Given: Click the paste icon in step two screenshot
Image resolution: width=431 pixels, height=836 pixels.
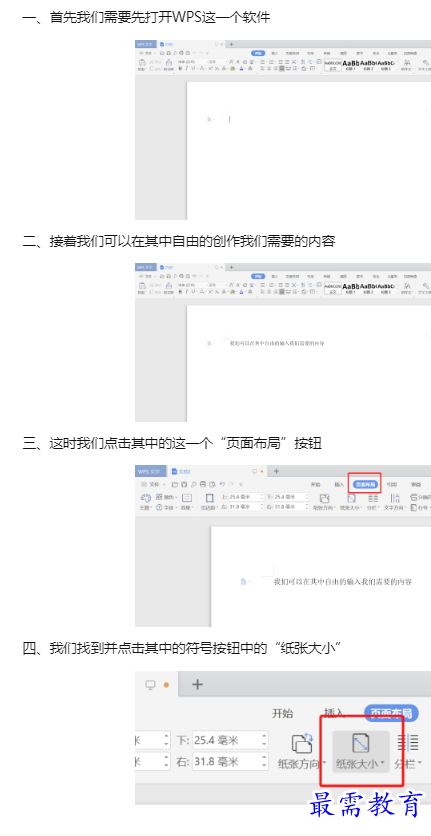Looking at the screenshot, I should [x=142, y=286].
